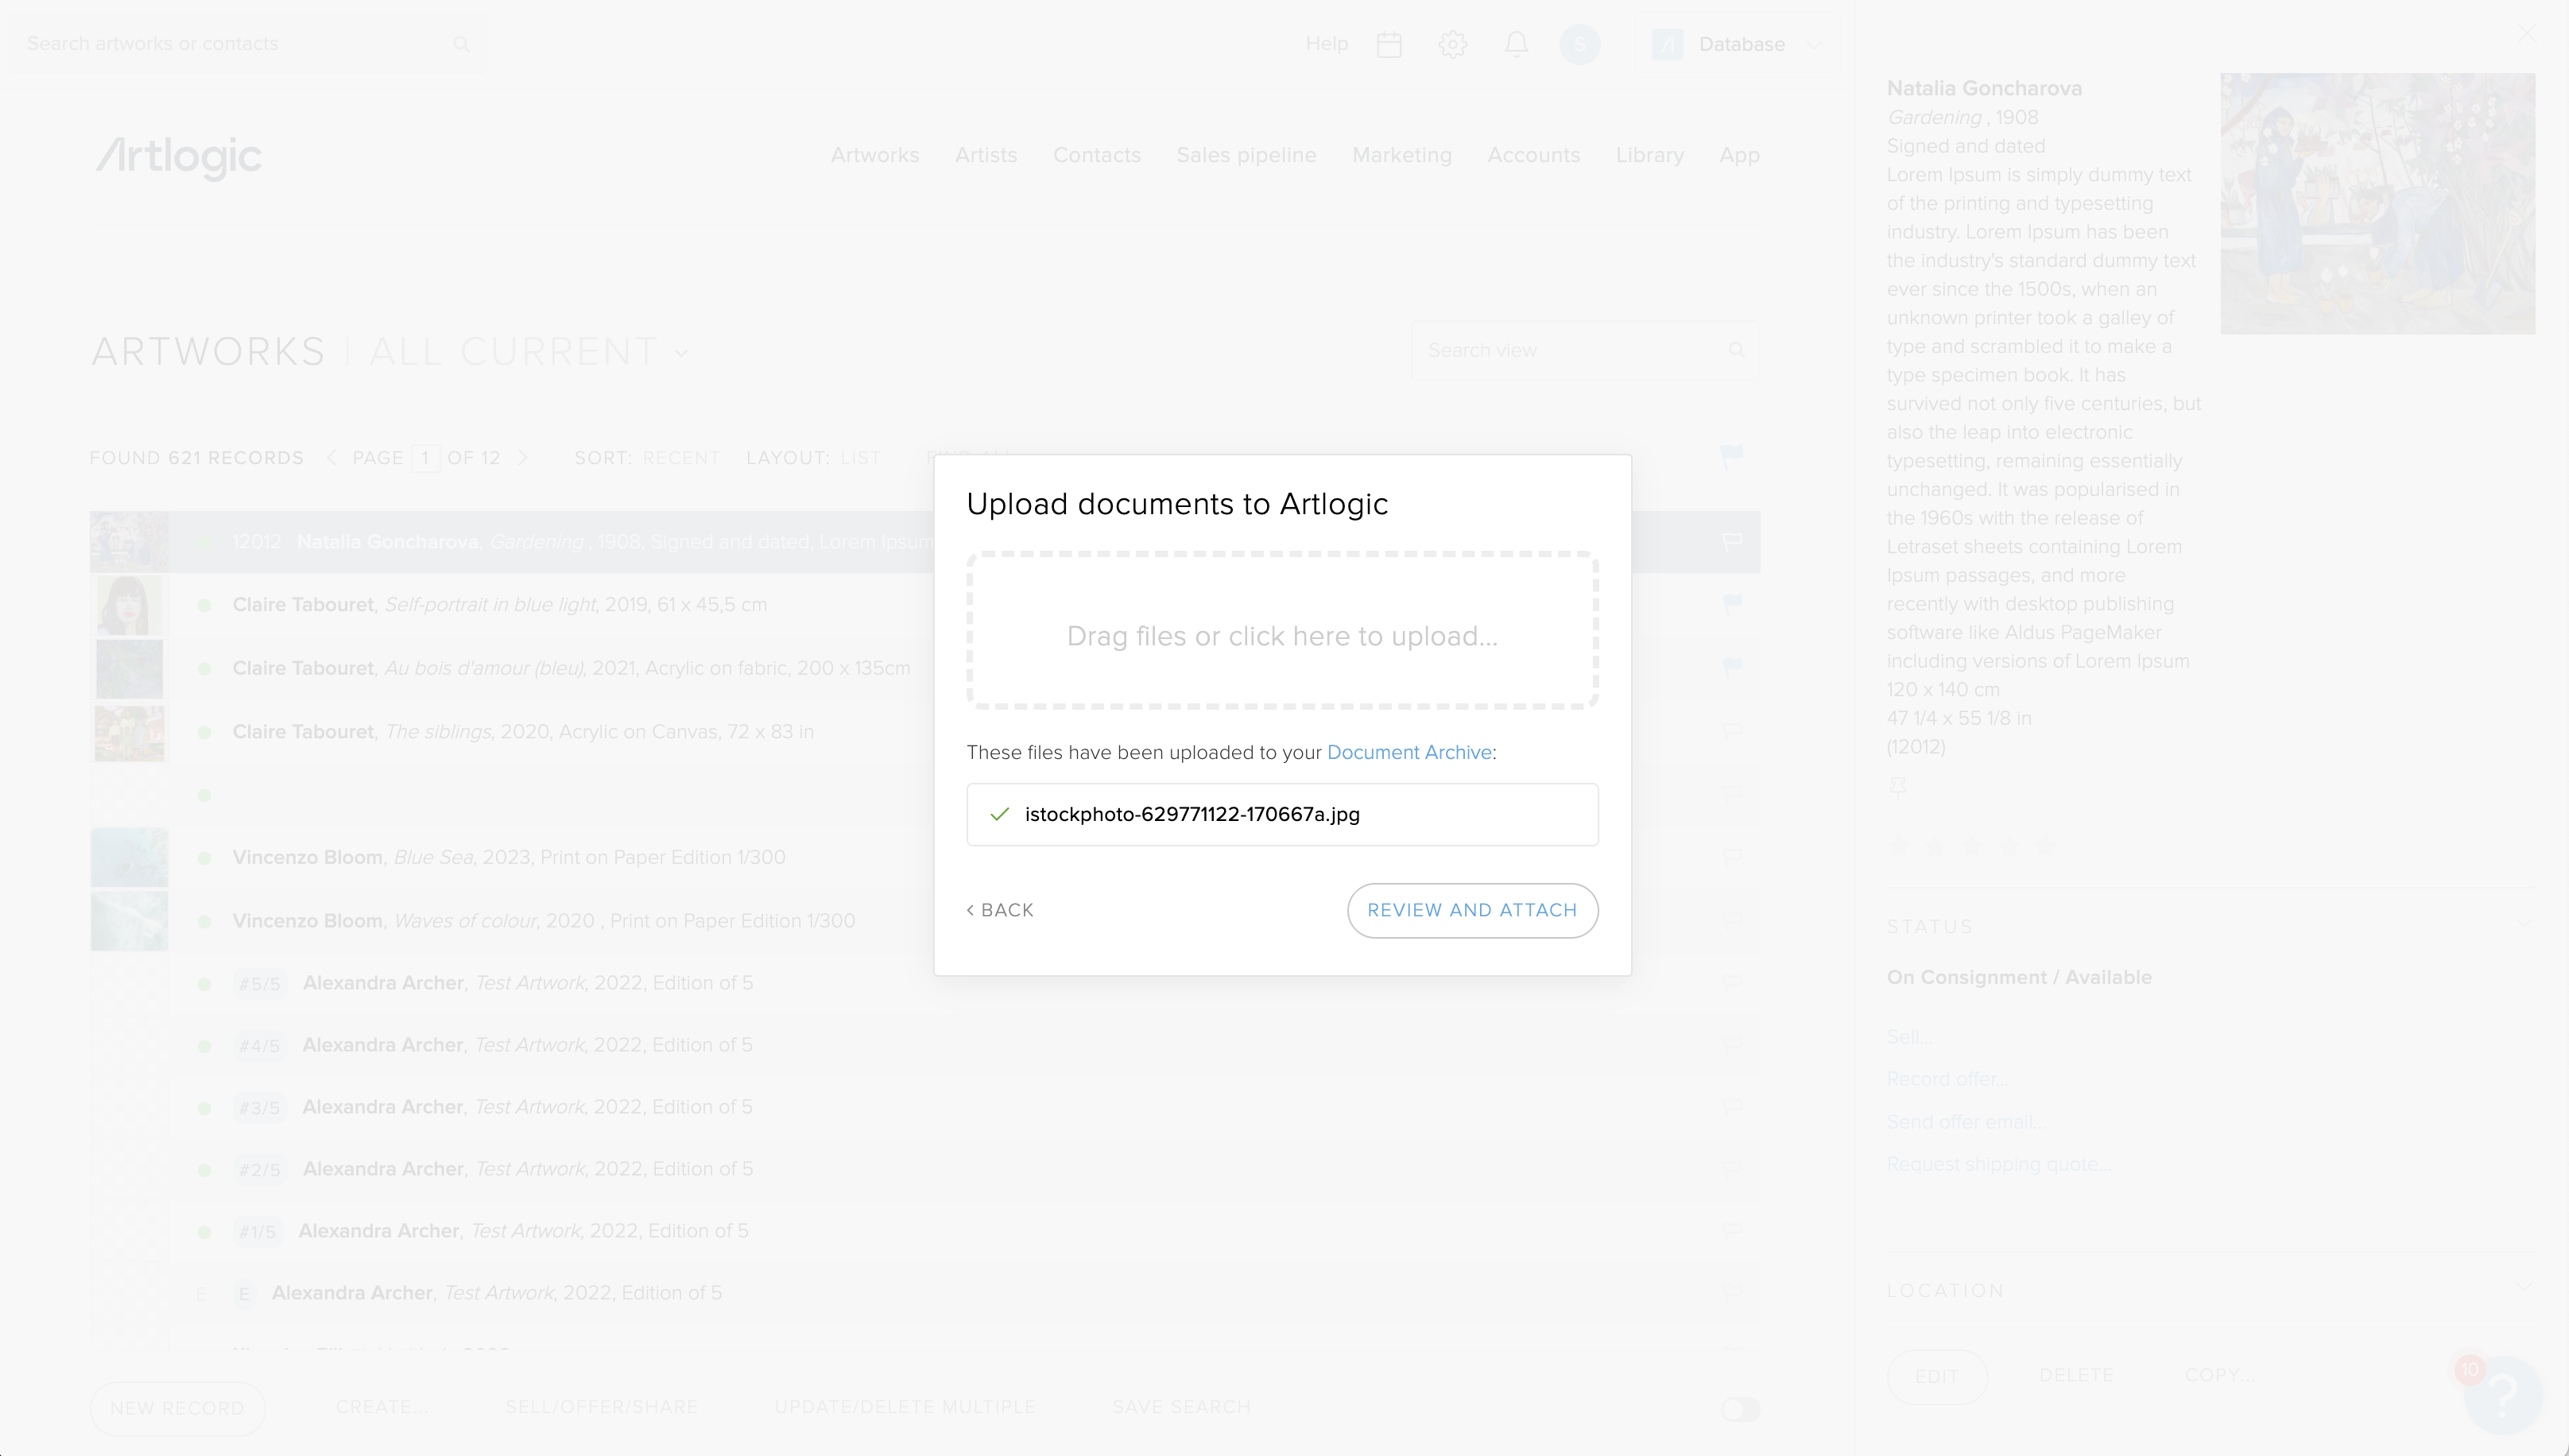Click the green status dot for Blue Sea
The width and height of the screenshot is (2569, 1456).
204,858
